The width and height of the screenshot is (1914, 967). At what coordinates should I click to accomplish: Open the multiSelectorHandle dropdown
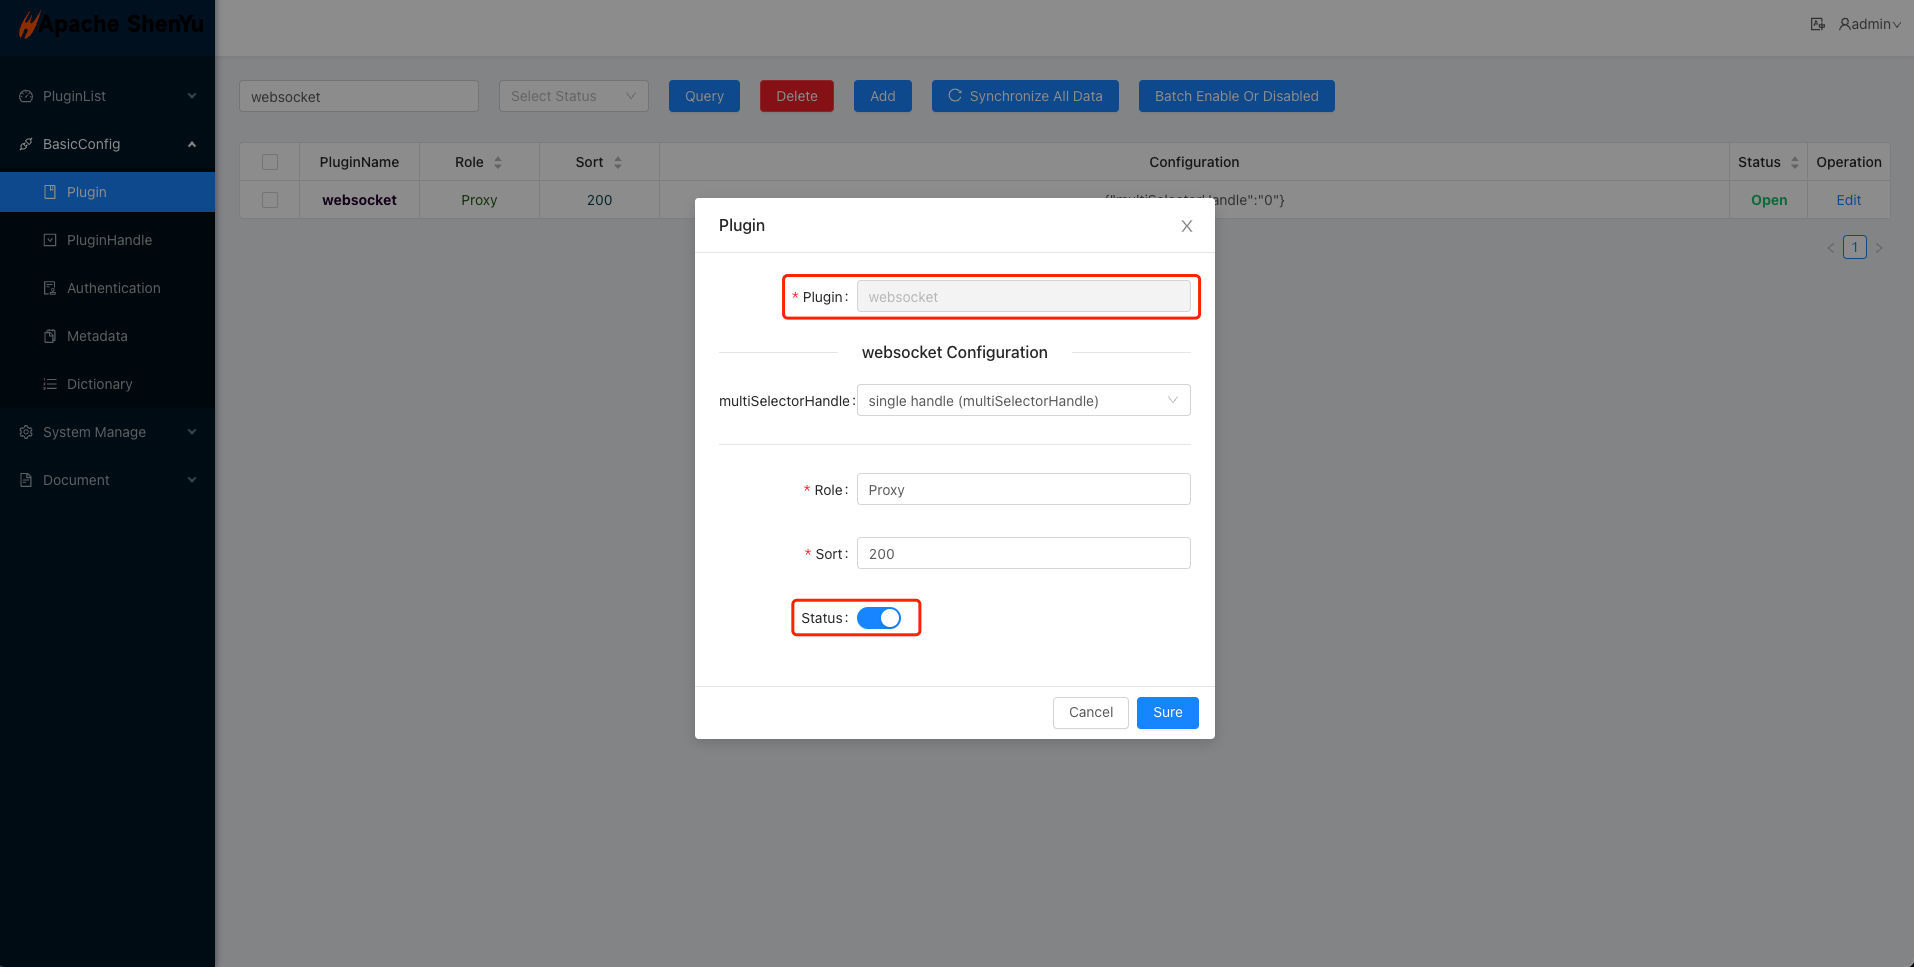[1023, 401]
